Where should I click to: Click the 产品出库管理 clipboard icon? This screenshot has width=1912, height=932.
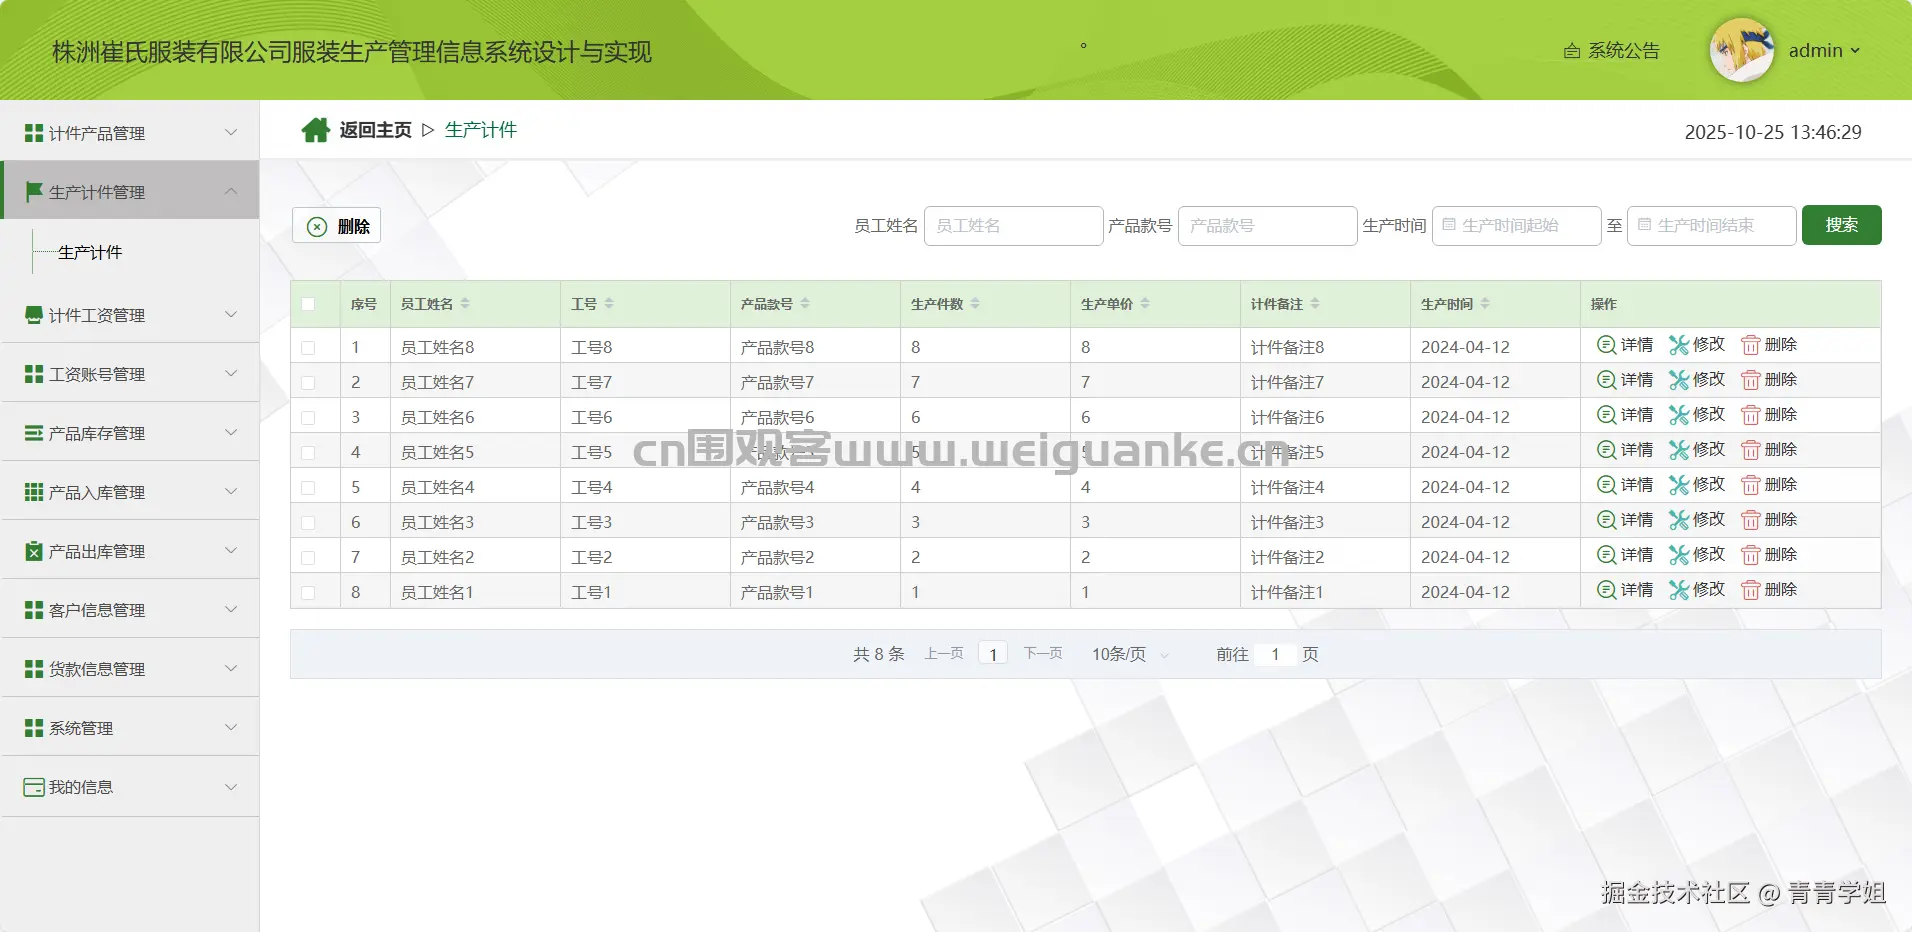[x=34, y=551]
